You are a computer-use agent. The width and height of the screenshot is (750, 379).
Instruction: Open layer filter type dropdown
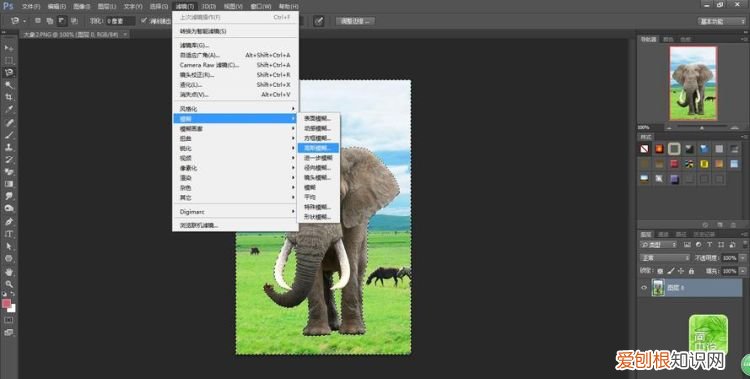tap(658, 245)
